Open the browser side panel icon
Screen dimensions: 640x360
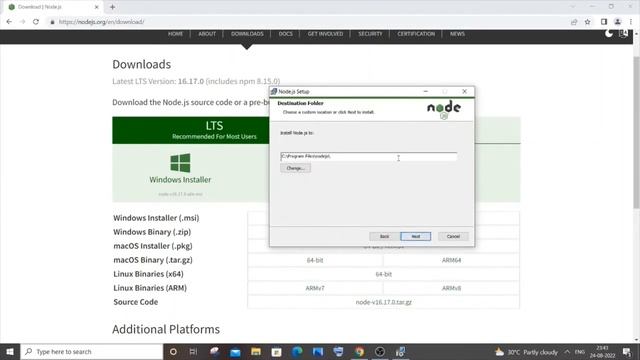(604, 22)
